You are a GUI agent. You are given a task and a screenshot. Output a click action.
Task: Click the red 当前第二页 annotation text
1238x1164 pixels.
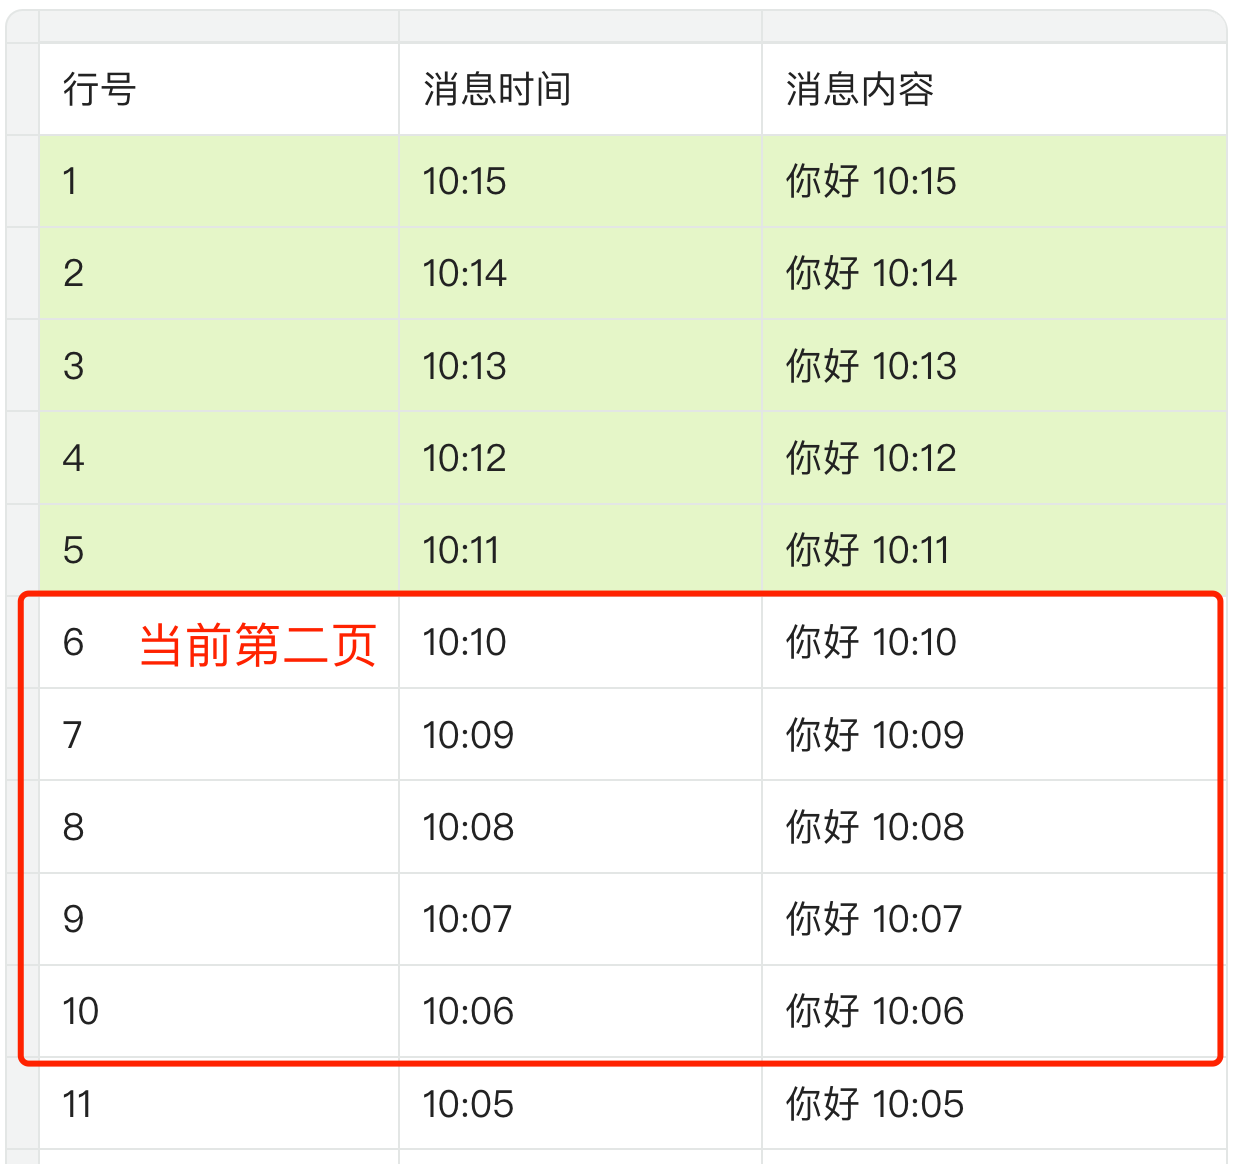point(257,645)
